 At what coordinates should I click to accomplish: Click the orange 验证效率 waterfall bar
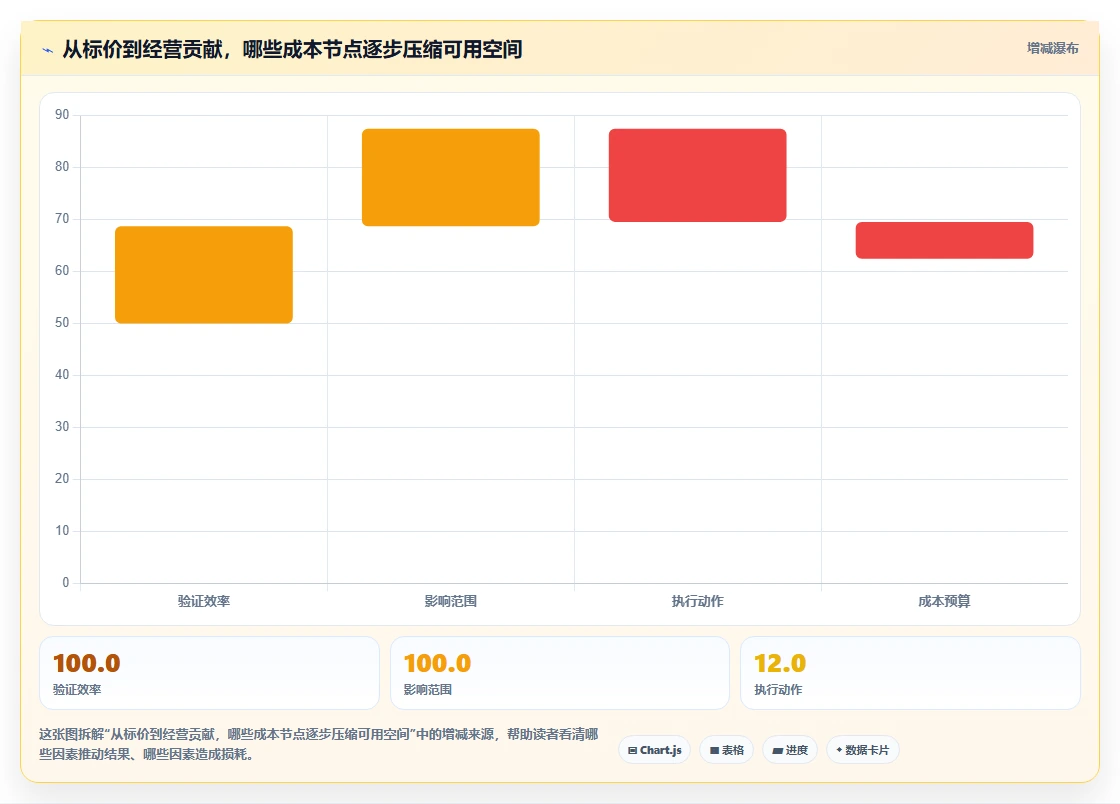[204, 275]
